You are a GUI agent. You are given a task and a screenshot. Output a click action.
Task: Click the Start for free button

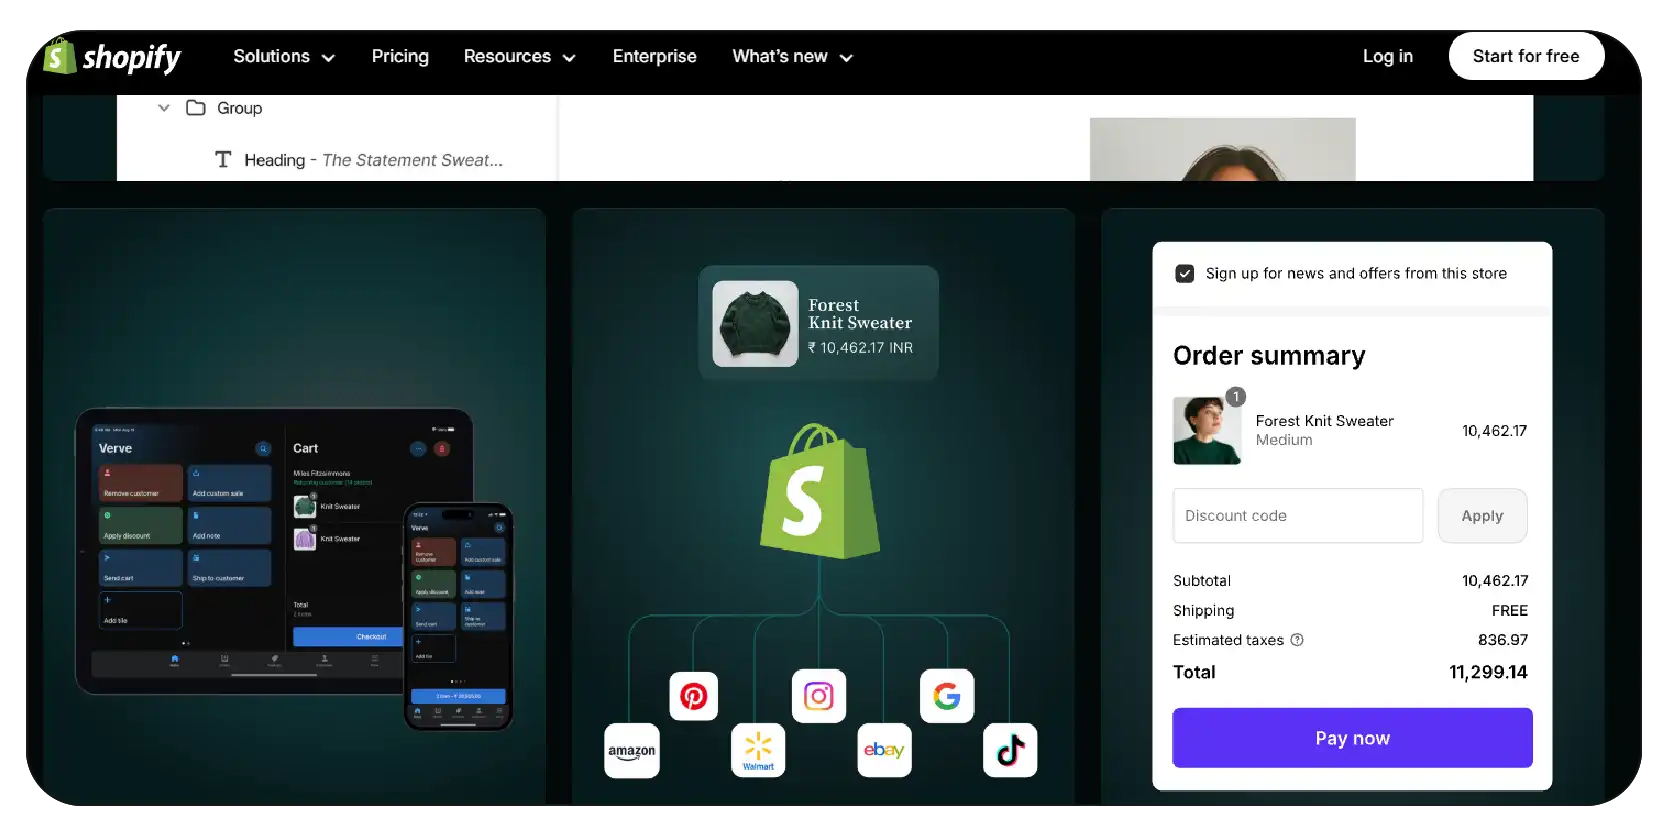point(1525,57)
